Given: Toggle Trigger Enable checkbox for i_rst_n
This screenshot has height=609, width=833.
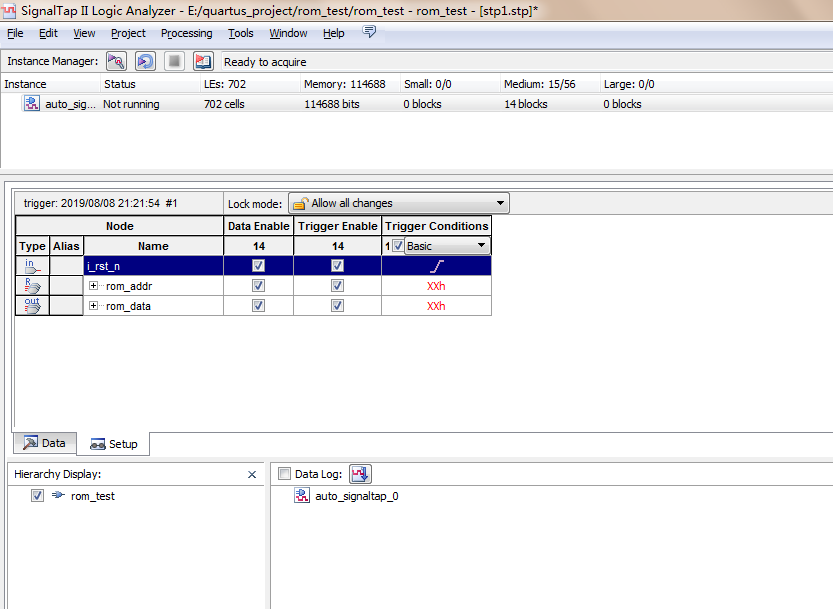Looking at the screenshot, I should [337, 266].
